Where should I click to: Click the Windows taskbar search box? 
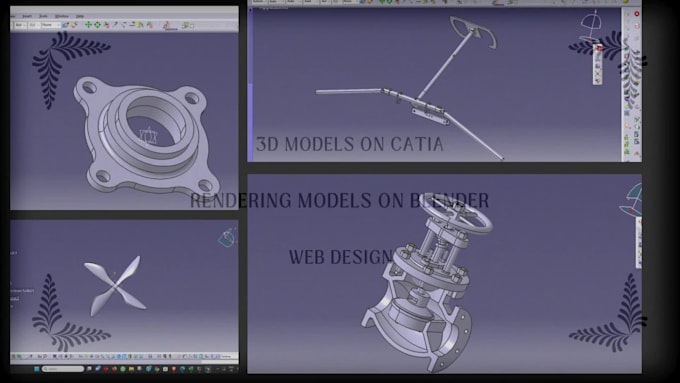63,369
